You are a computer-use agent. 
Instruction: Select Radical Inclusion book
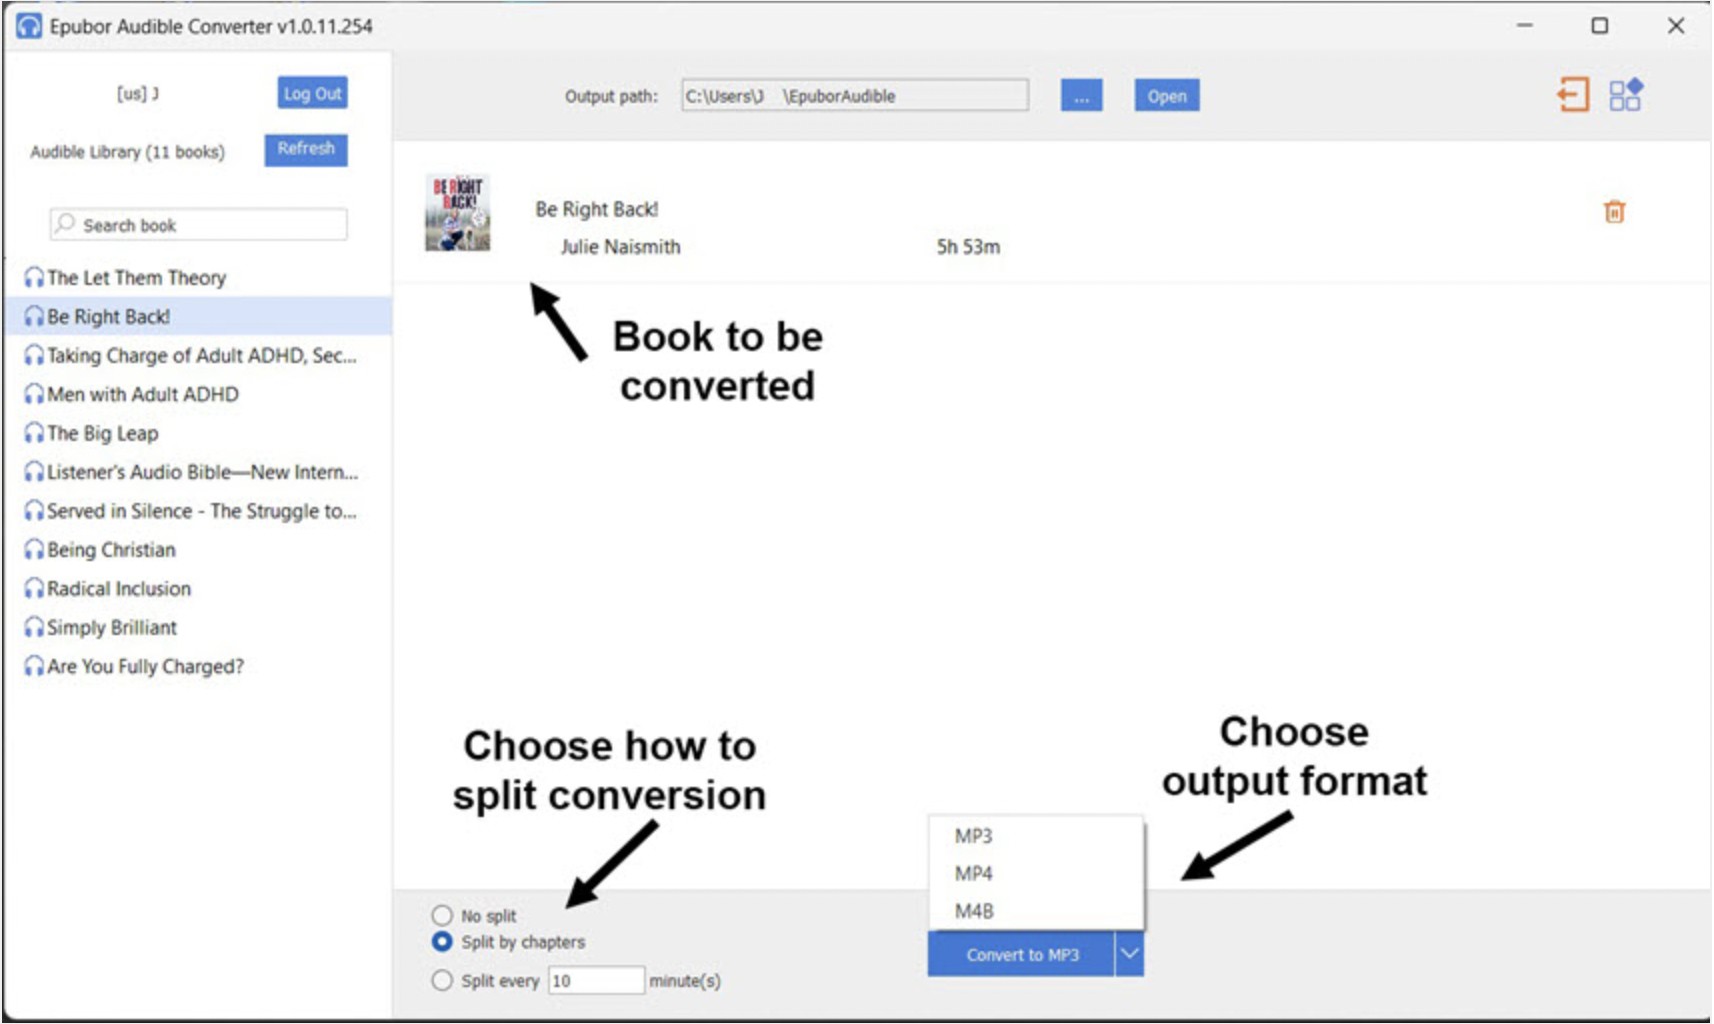coord(198,589)
